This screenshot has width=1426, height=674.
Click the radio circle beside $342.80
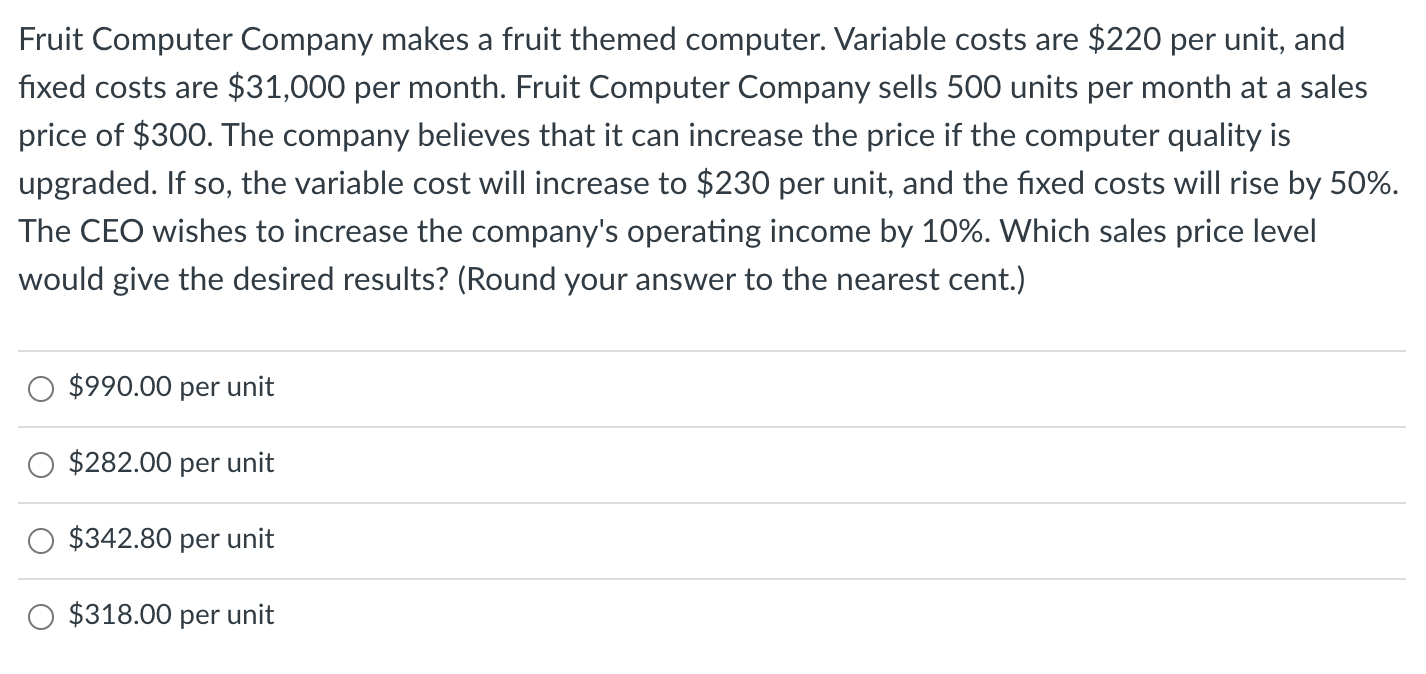(40, 540)
